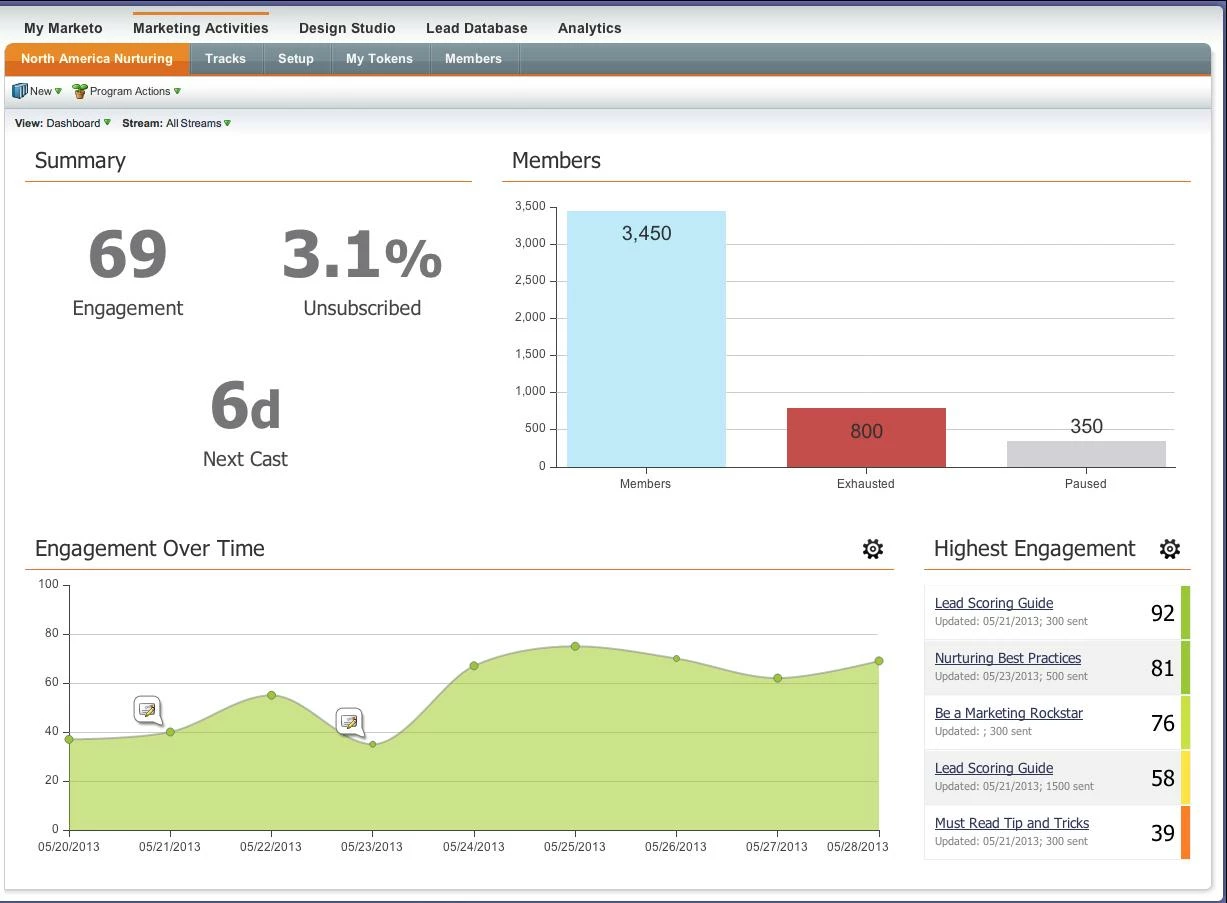Open Must Read Tip and Tricks link
Image resolution: width=1227 pixels, height=903 pixels.
point(1012,823)
